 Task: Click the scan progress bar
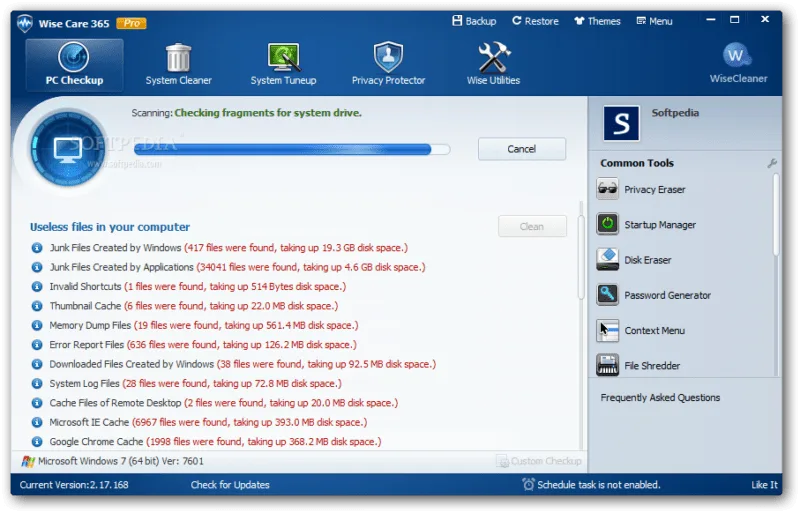tap(292, 149)
